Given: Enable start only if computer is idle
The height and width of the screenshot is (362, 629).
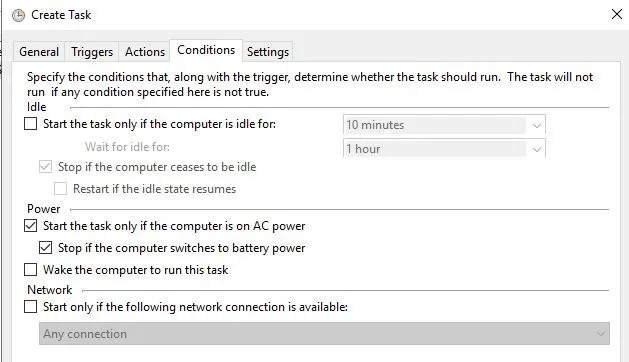Looking at the screenshot, I should coord(30,124).
